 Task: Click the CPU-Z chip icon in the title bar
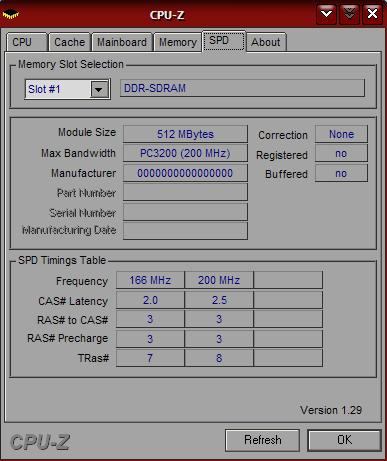[11, 15]
